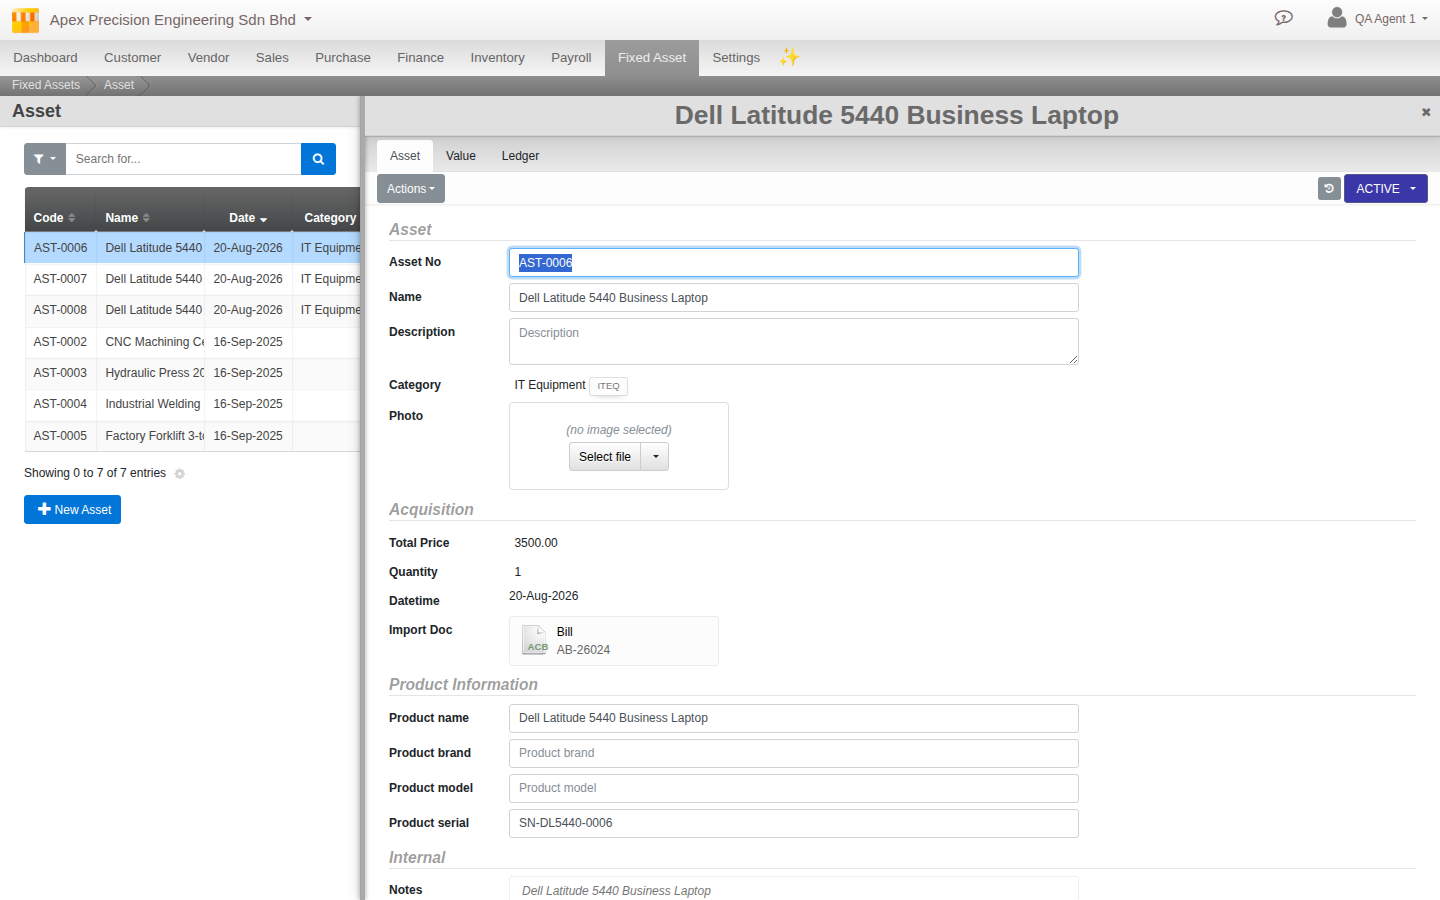Click the New Asset button
The width and height of the screenshot is (1440, 900).
72,510
